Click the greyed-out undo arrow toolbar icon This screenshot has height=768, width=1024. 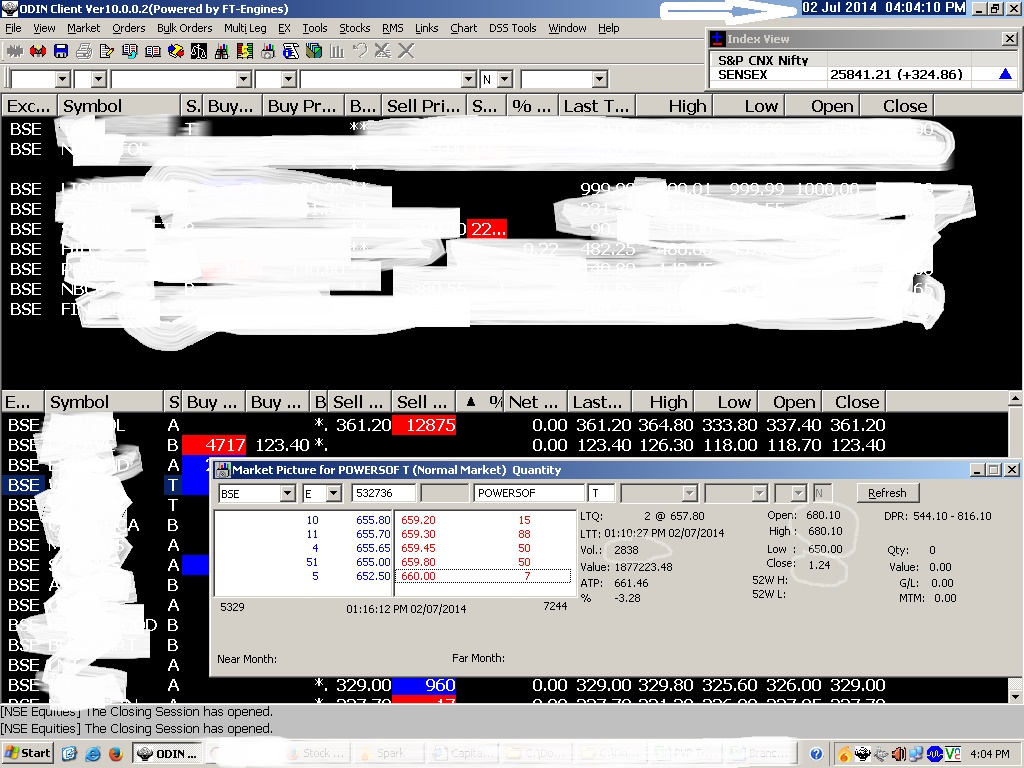(360, 50)
